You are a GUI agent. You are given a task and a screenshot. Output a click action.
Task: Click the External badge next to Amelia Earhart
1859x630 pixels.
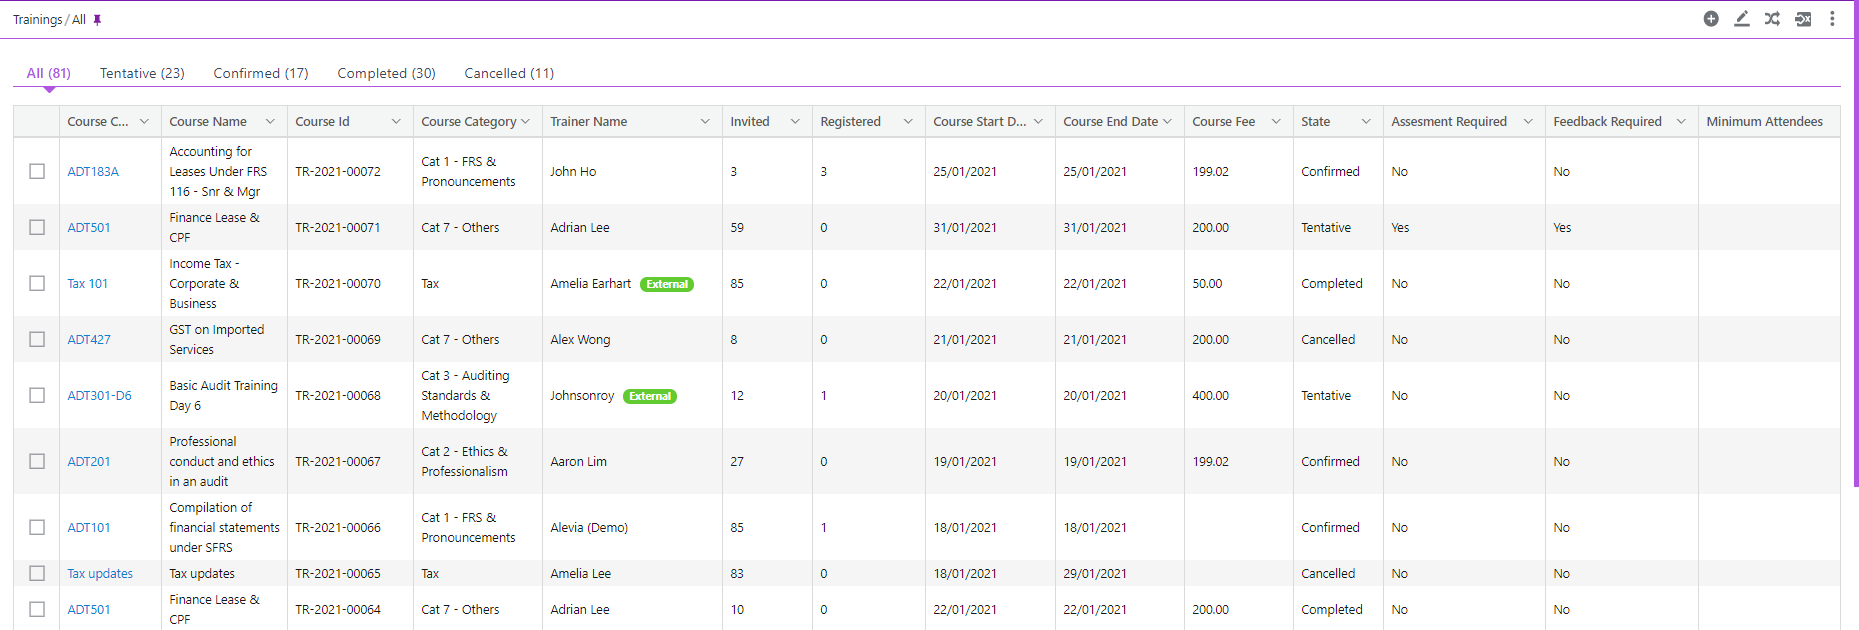pos(667,284)
